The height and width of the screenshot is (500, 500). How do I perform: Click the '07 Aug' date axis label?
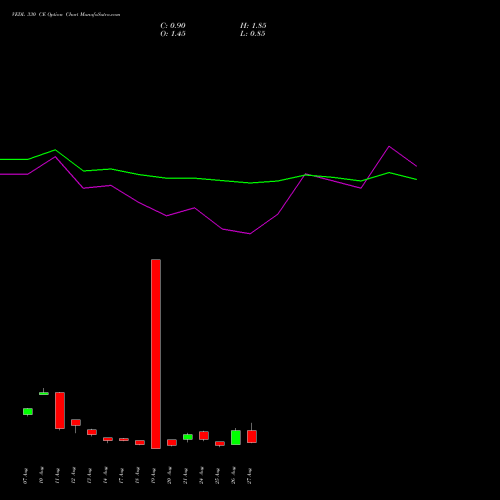[25, 476]
